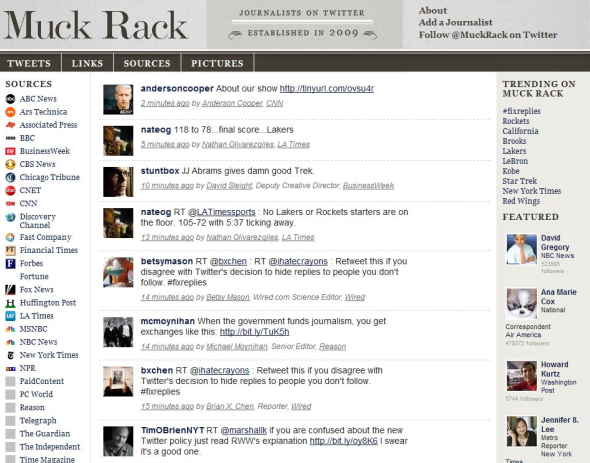Switch to the Links tab
The width and height of the screenshot is (590, 463).
[x=87, y=63]
